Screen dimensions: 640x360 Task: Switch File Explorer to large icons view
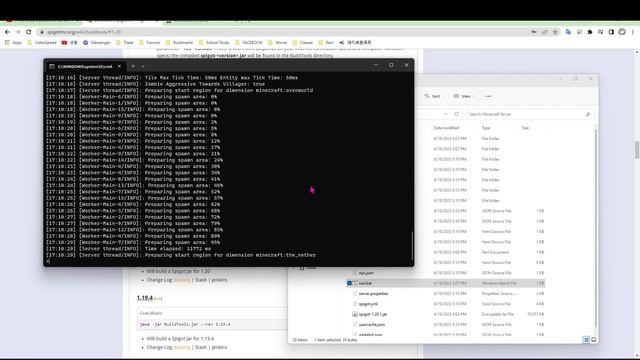593,340
